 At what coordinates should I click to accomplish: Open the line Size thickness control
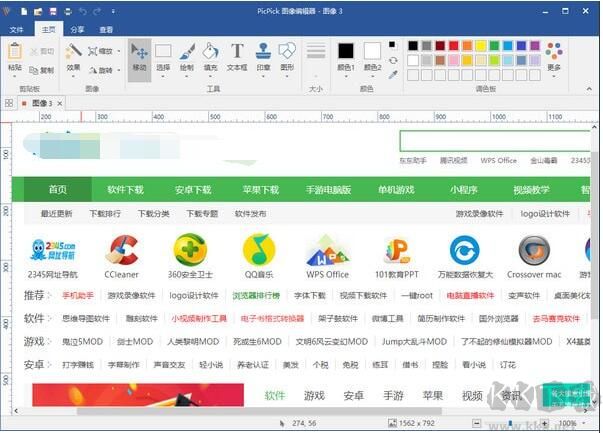pos(316,51)
